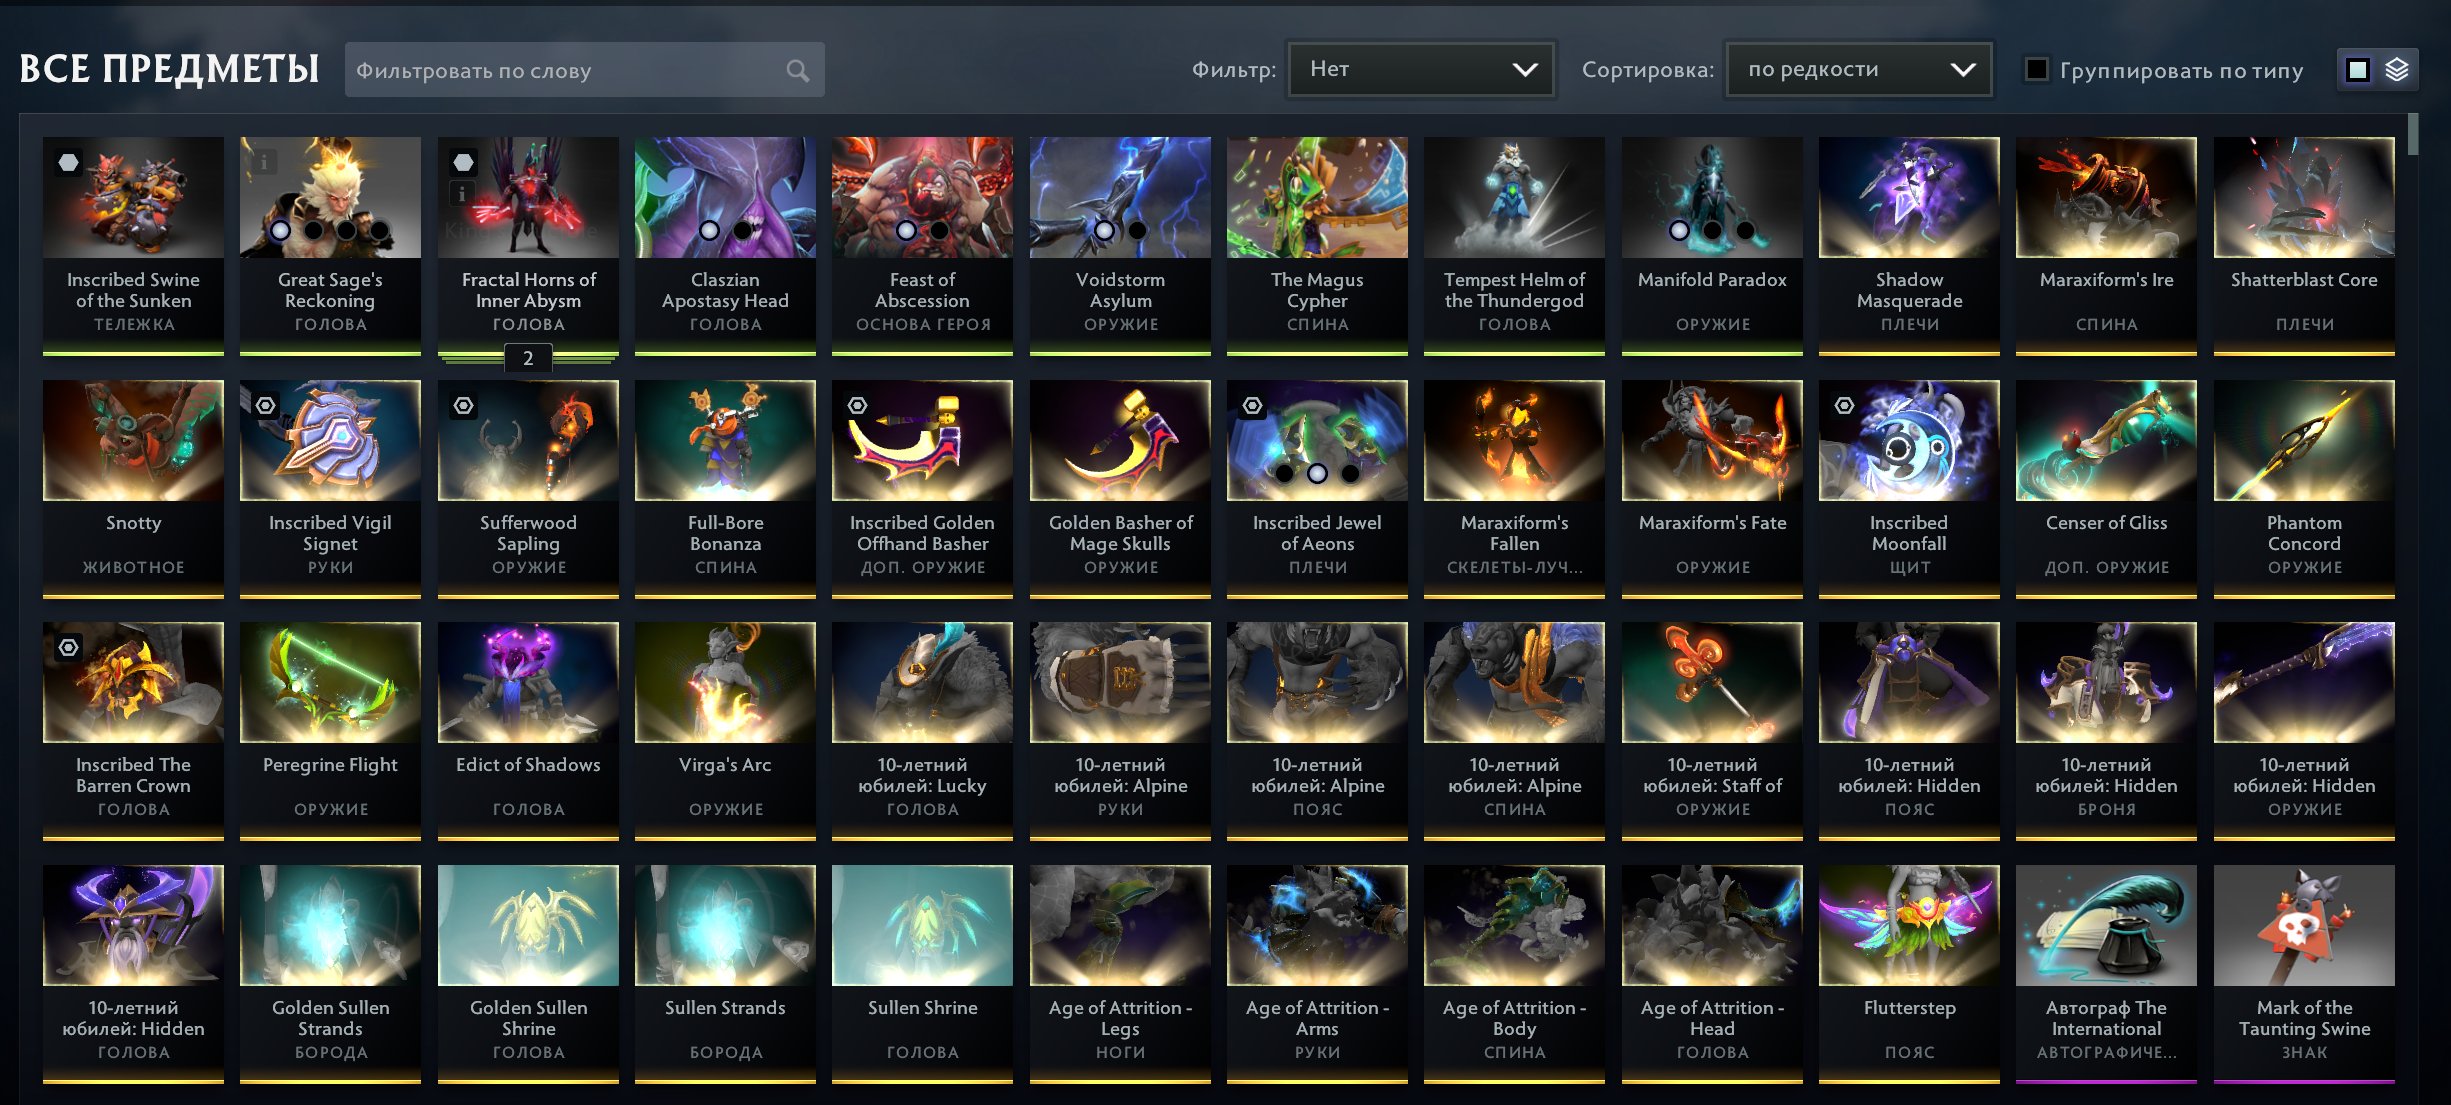Select first style dot on Voidstorm Asylum
This screenshot has width=2451, height=1105.
1104,230
